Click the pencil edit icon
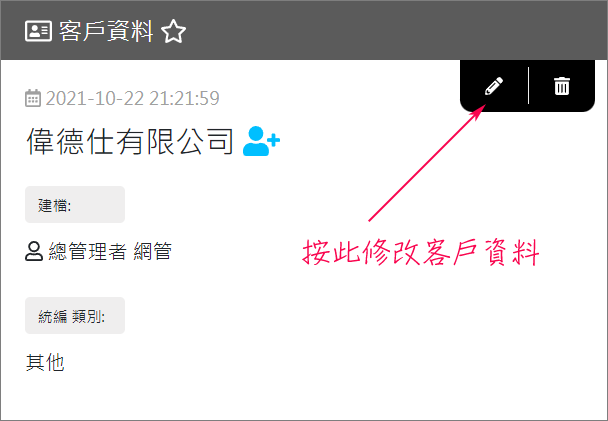Image resolution: width=608 pixels, height=421 pixels. 494,86
